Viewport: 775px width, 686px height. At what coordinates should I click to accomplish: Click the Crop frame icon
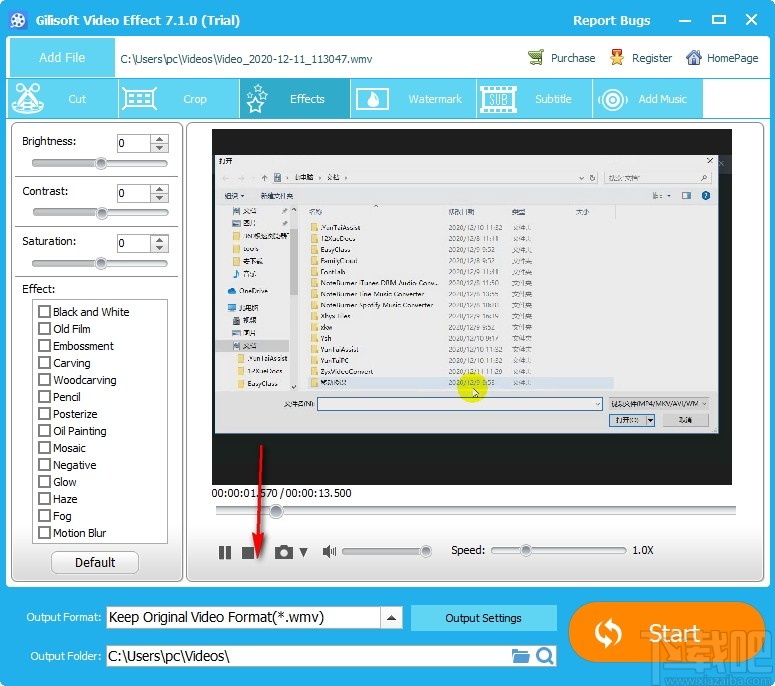pyautogui.click(x=140, y=99)
